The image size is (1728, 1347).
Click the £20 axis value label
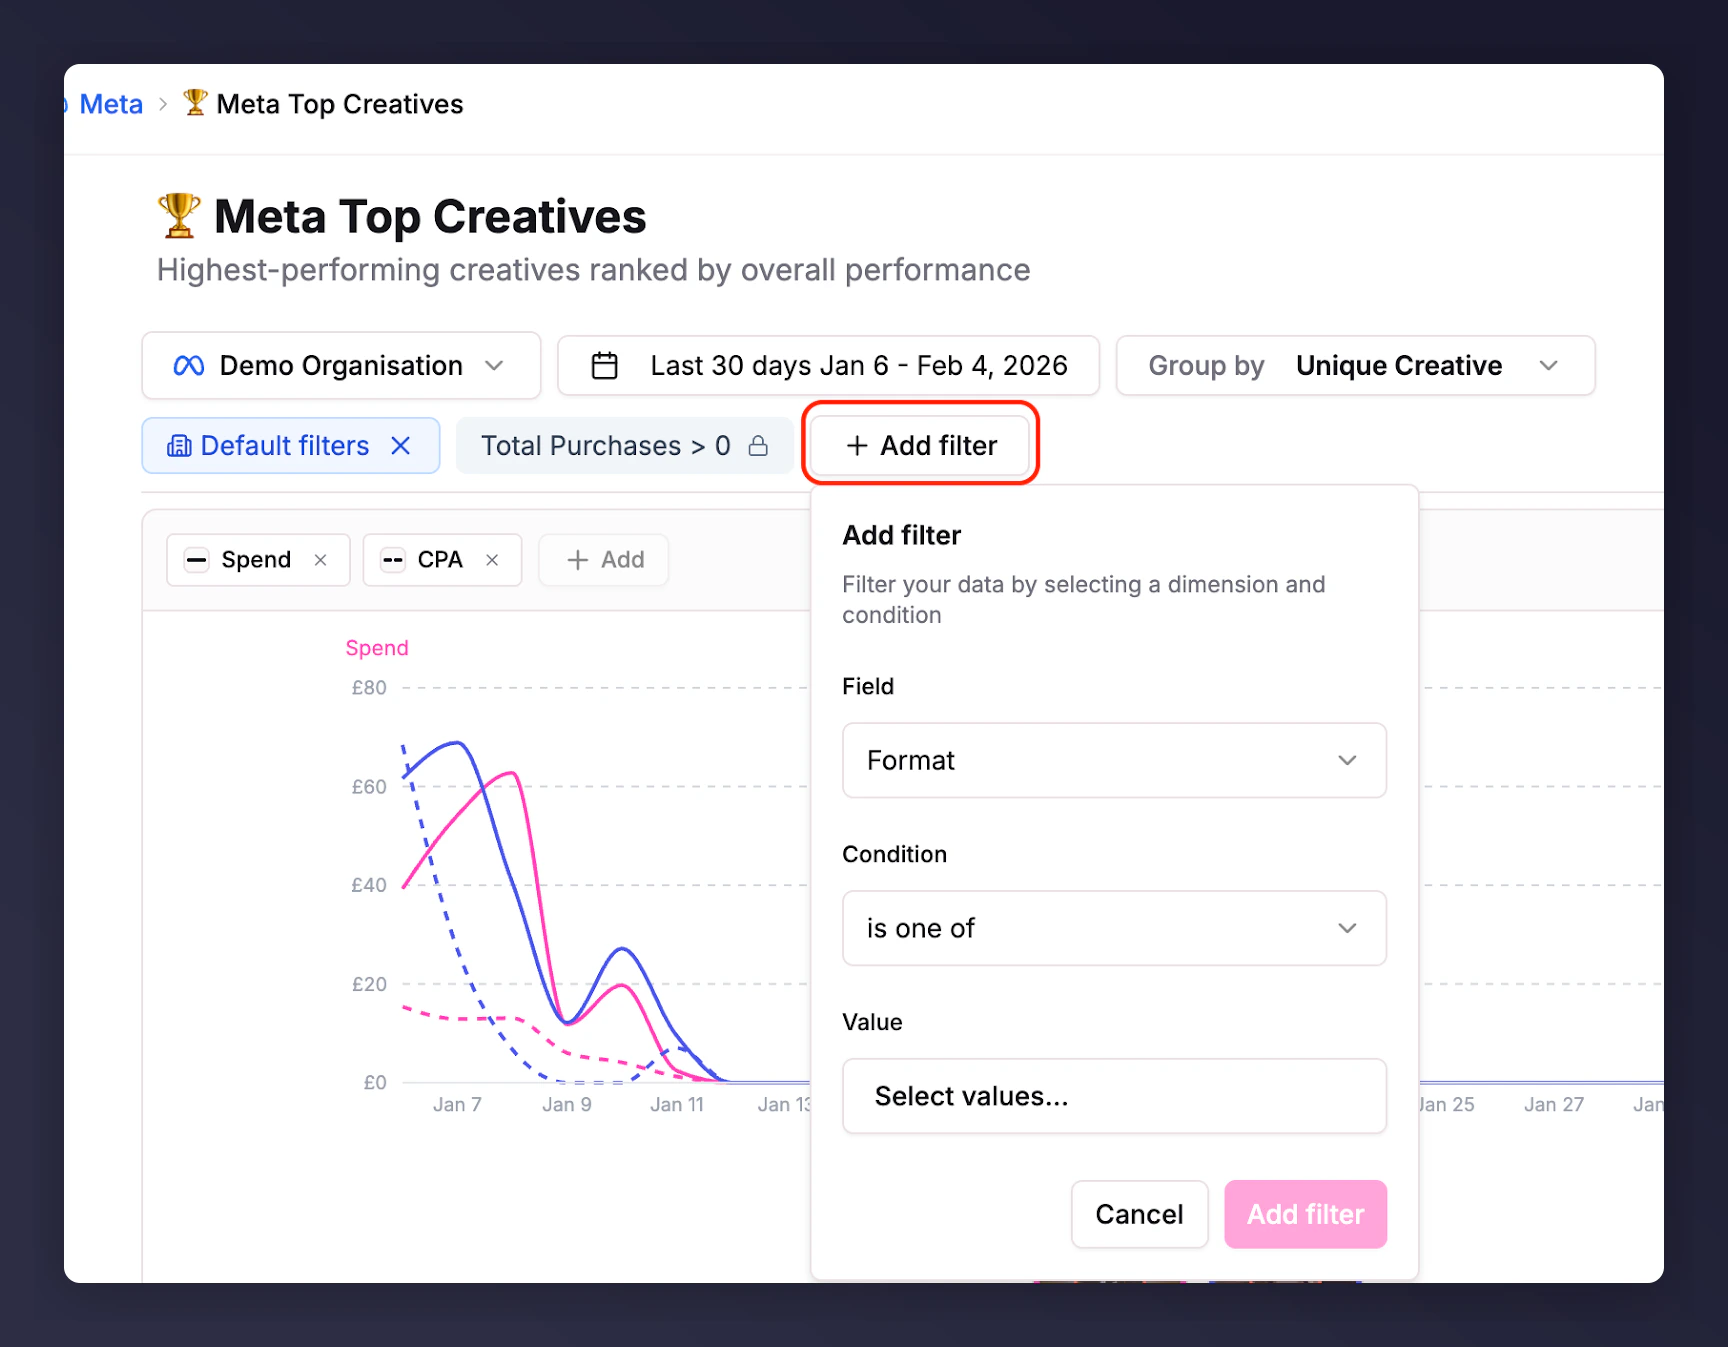(x=369, y=984)
